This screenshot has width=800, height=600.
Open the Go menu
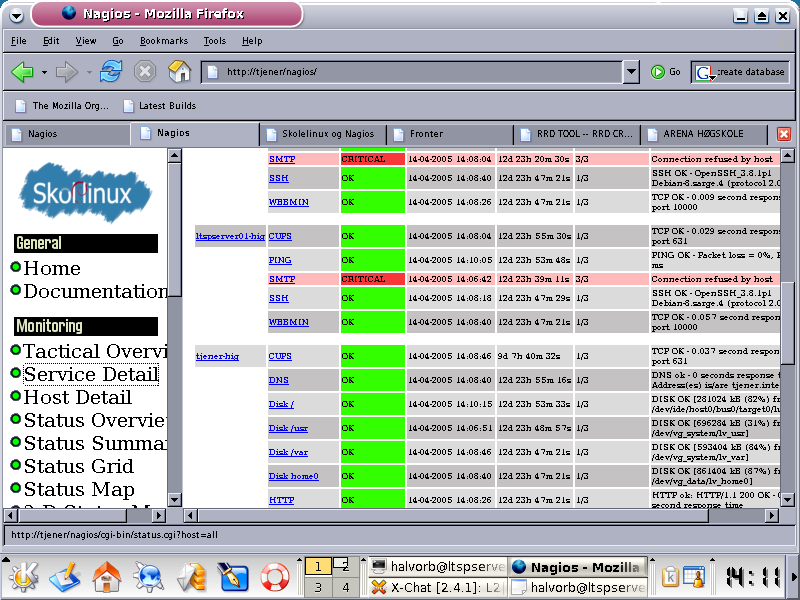pos(118,41)
